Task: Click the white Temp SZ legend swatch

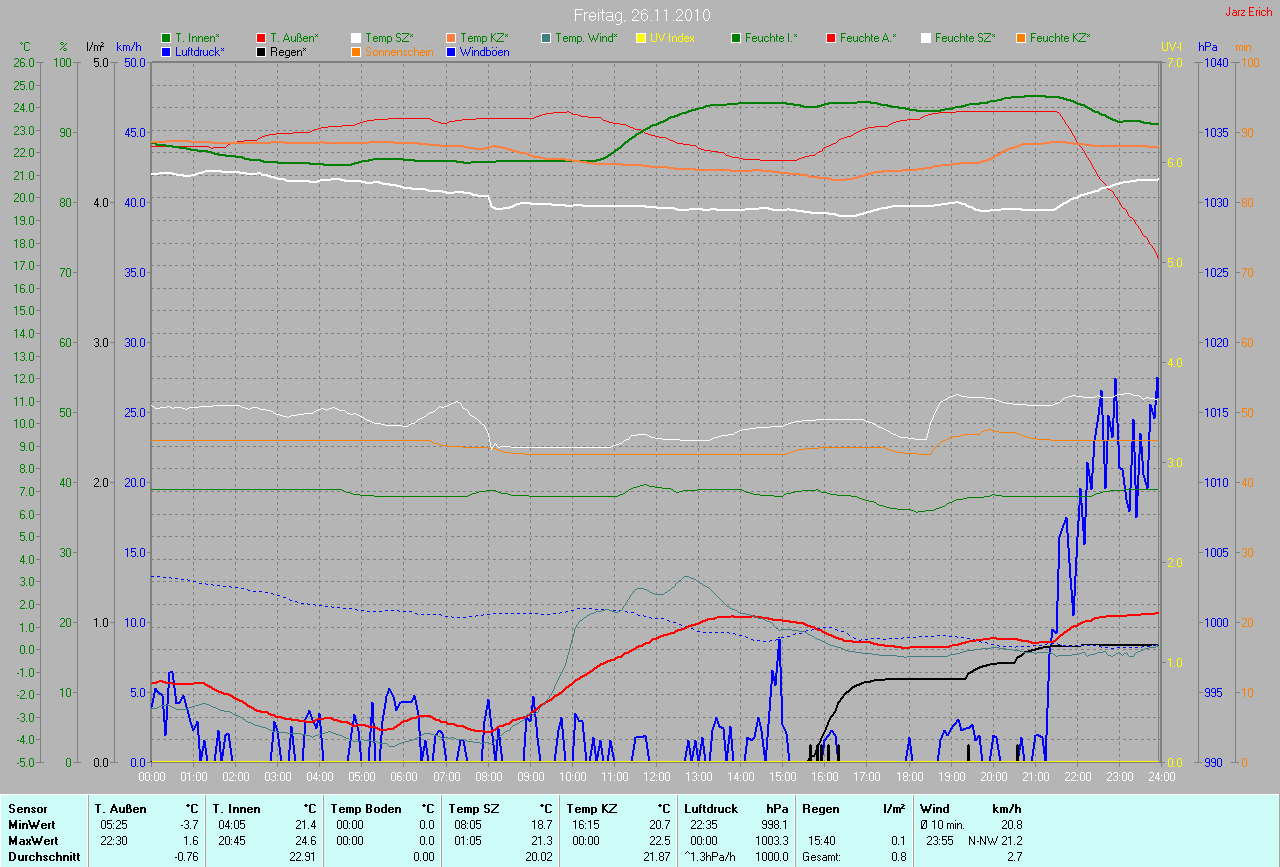Action: [356, 38]
